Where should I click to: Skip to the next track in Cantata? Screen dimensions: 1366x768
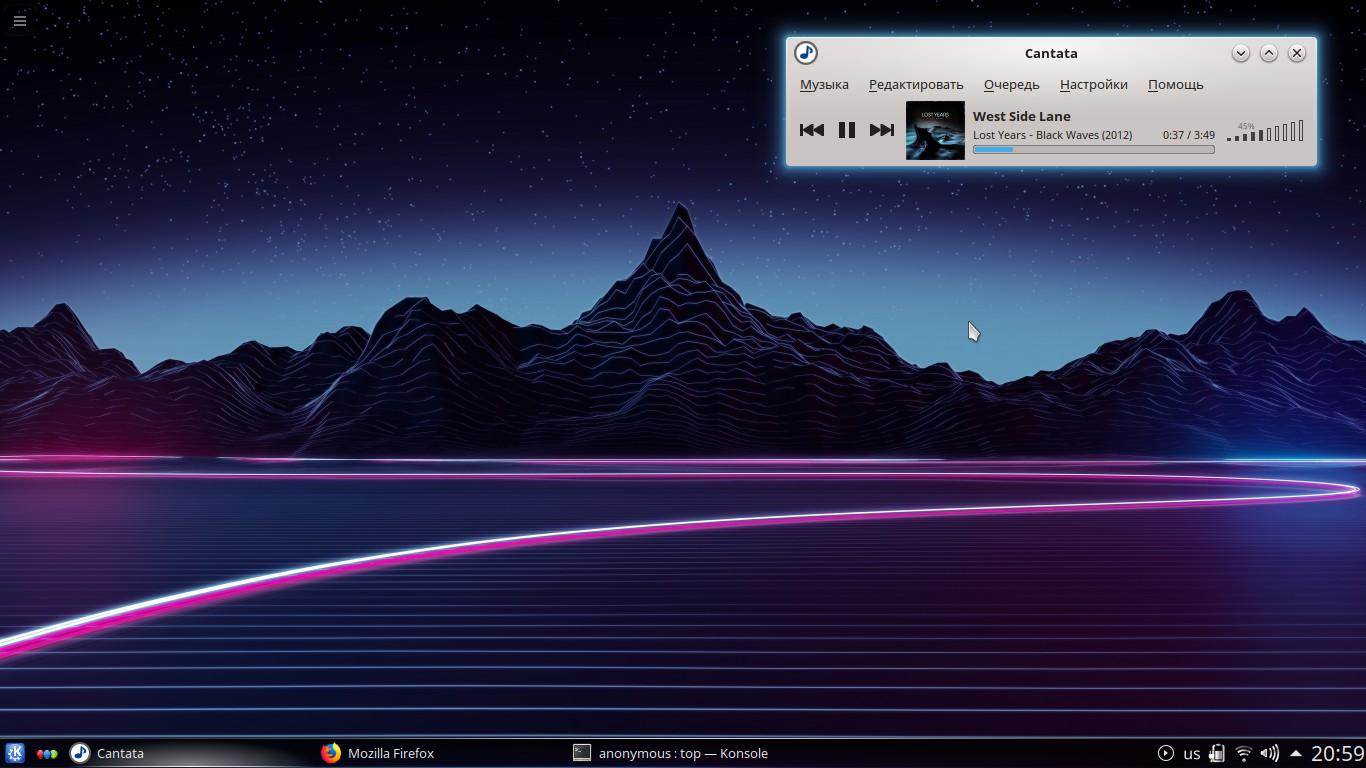click(882, 130)
